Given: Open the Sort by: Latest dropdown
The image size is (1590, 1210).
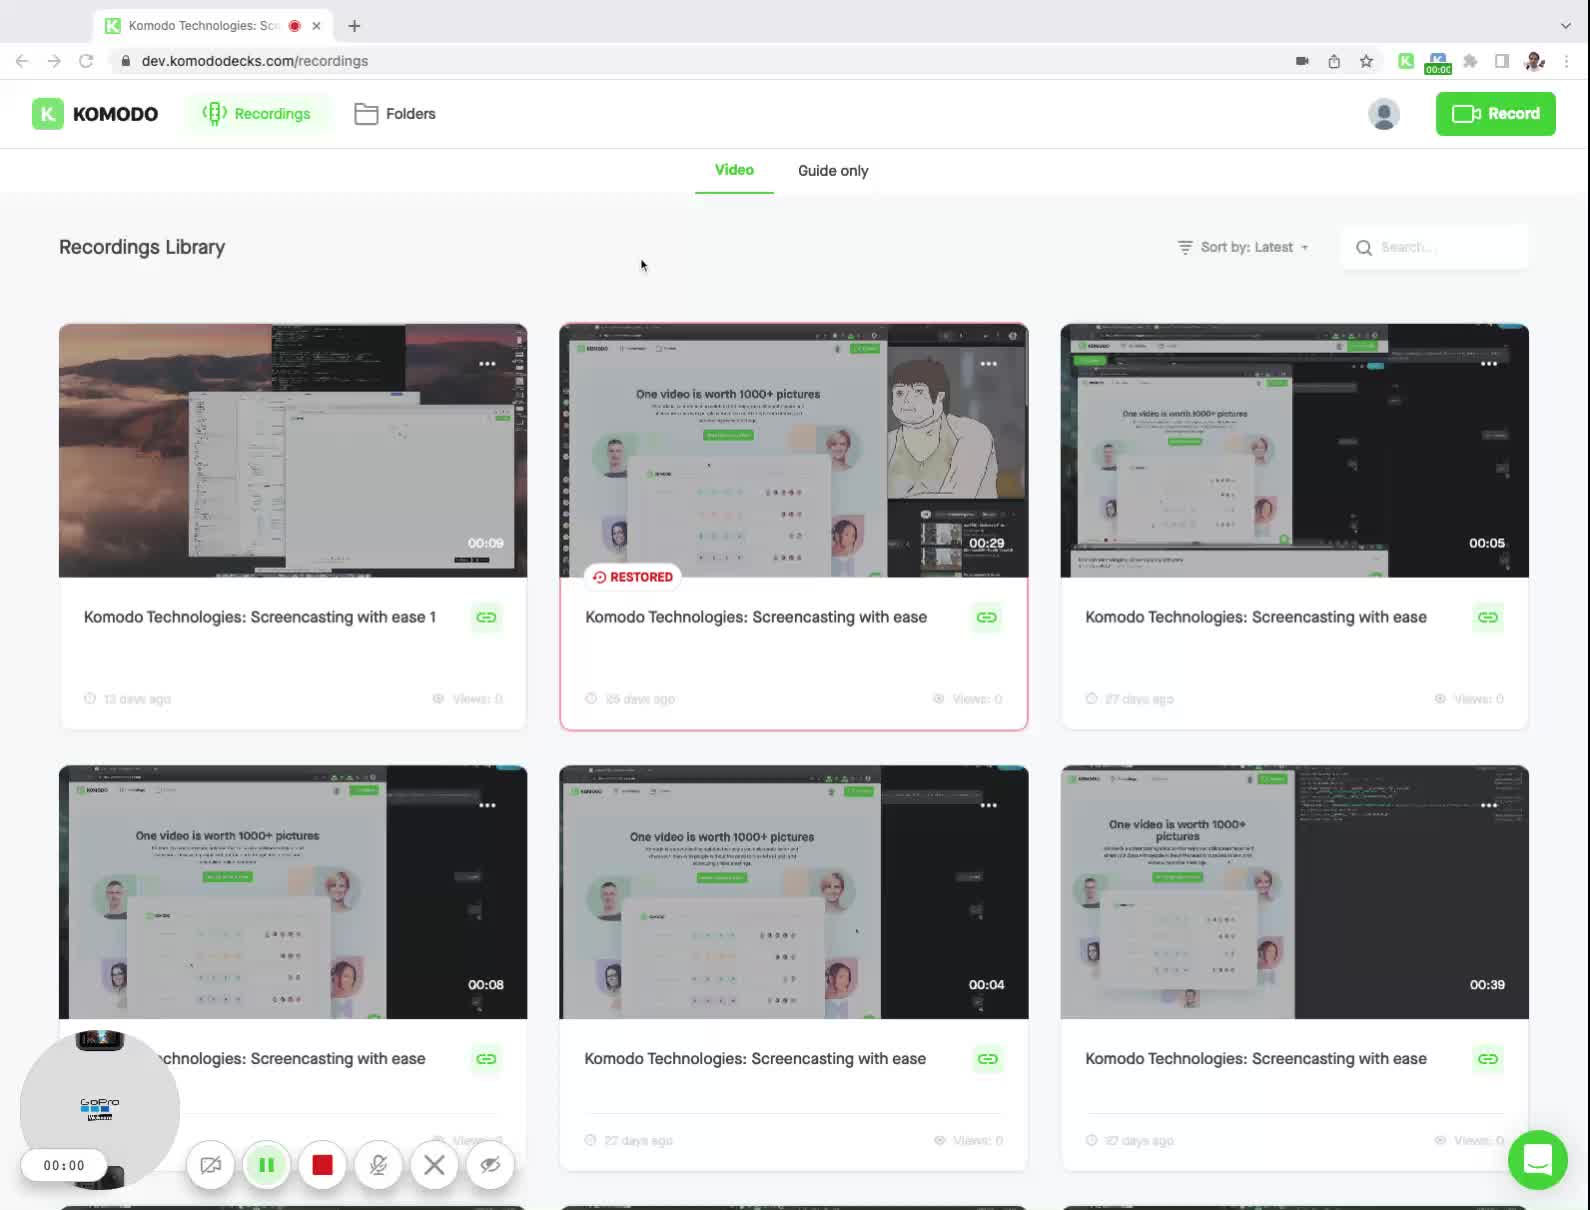Looking at the screenshot, I should (x=1243, y=247).
